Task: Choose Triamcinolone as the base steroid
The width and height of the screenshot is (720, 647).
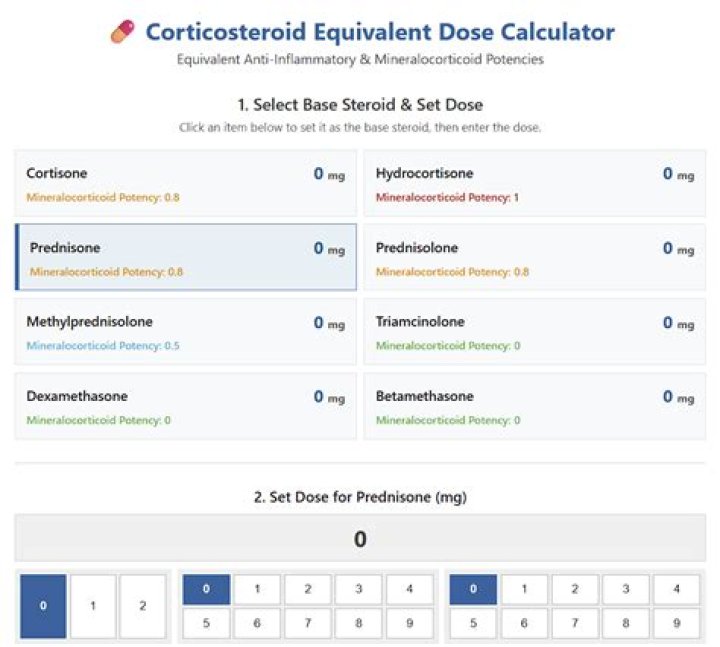Action: click(534, 332)
